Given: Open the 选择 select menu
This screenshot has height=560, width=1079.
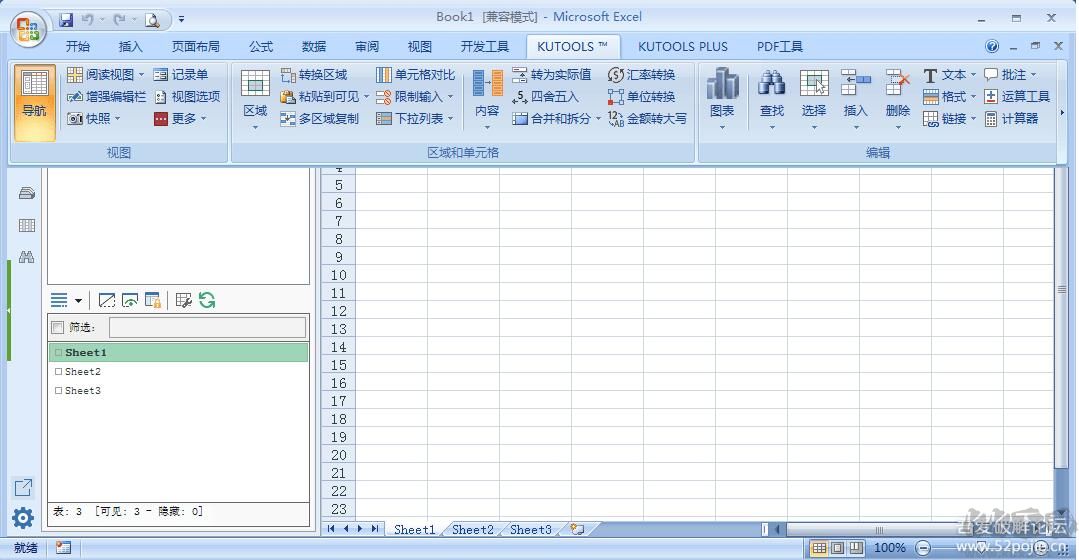Looking at the screenshot, I should pyautogui.click(x=813, y=100).
